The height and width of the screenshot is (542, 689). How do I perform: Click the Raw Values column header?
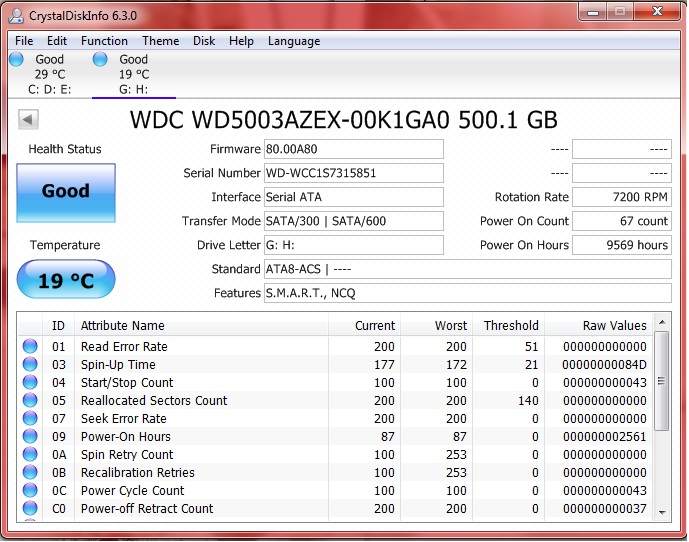tap(614, 326)
